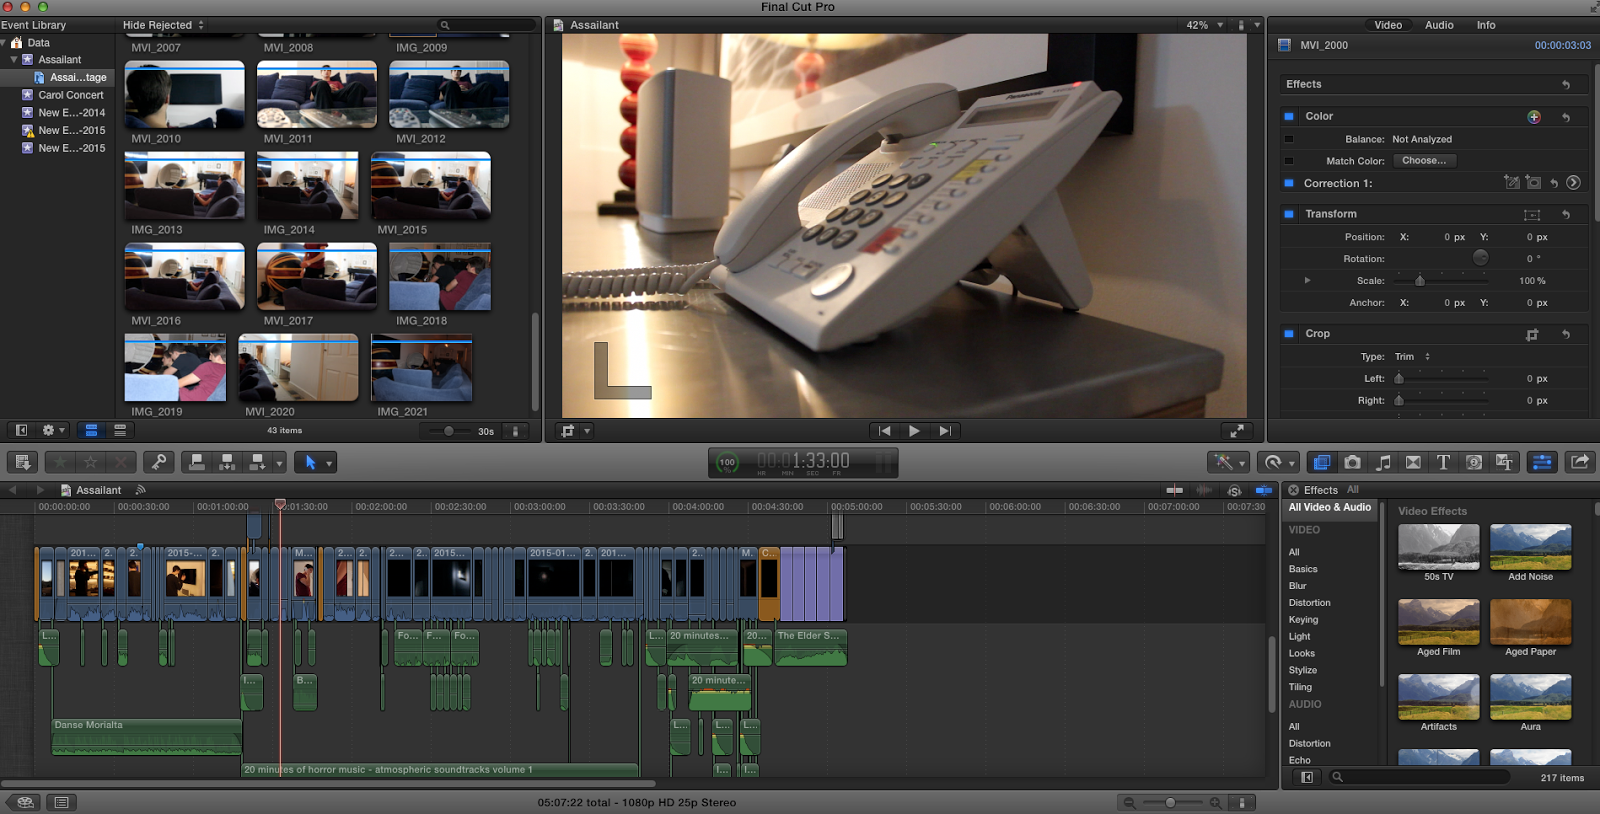Open the viewer zoom 42% dropdown
Screen dimensions: 1600x814
point(1204,25)
